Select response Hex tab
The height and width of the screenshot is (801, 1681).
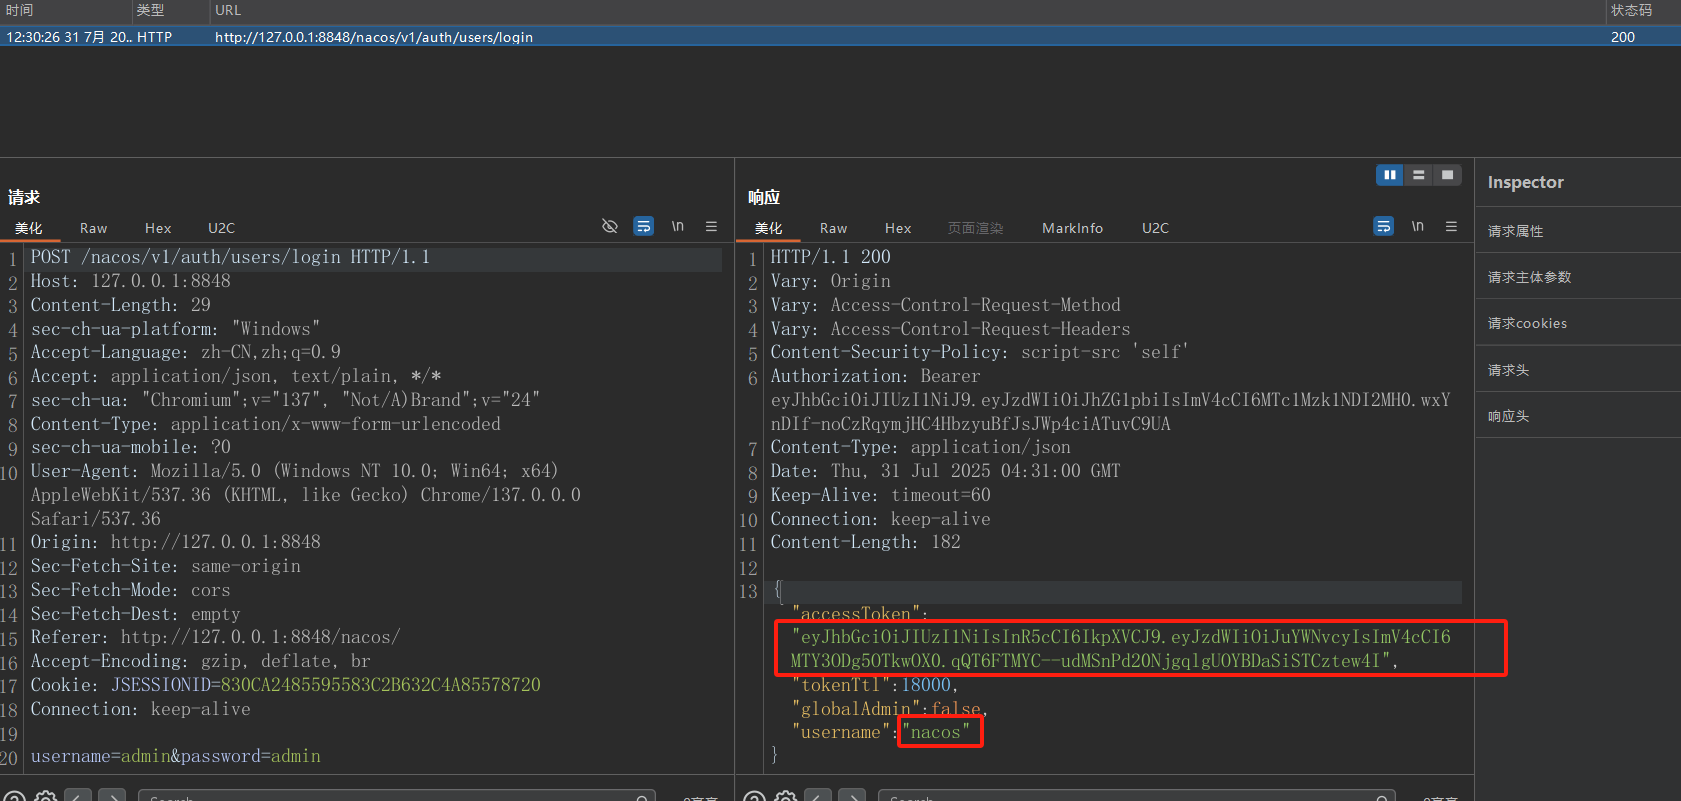(898, 228)
